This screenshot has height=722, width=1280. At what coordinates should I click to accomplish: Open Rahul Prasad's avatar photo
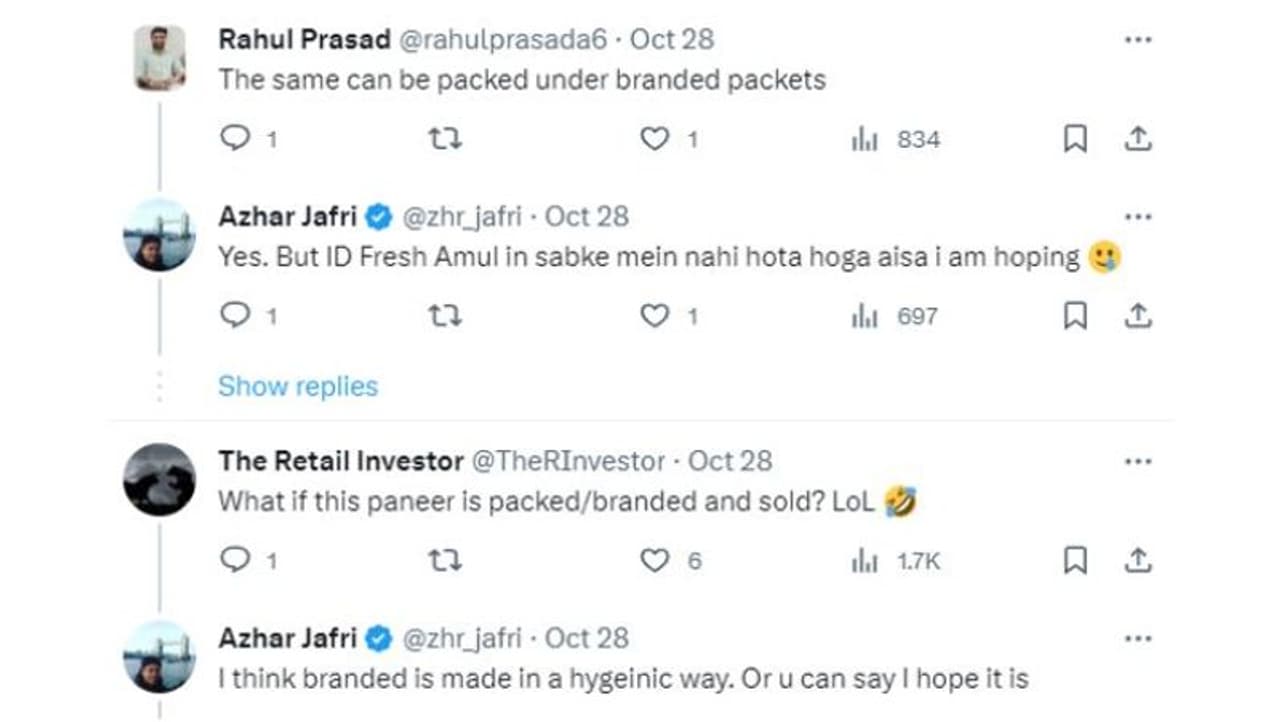(159, 58)
